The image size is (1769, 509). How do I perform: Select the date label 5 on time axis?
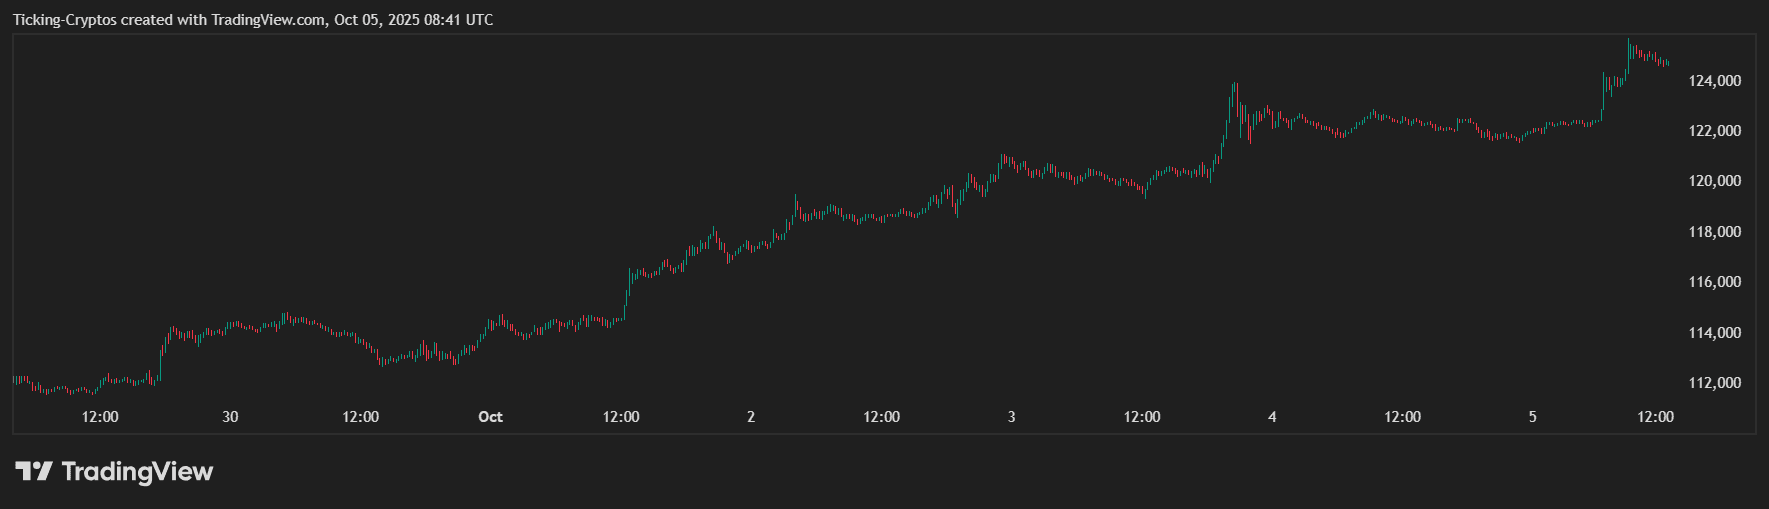[1532, 417]
